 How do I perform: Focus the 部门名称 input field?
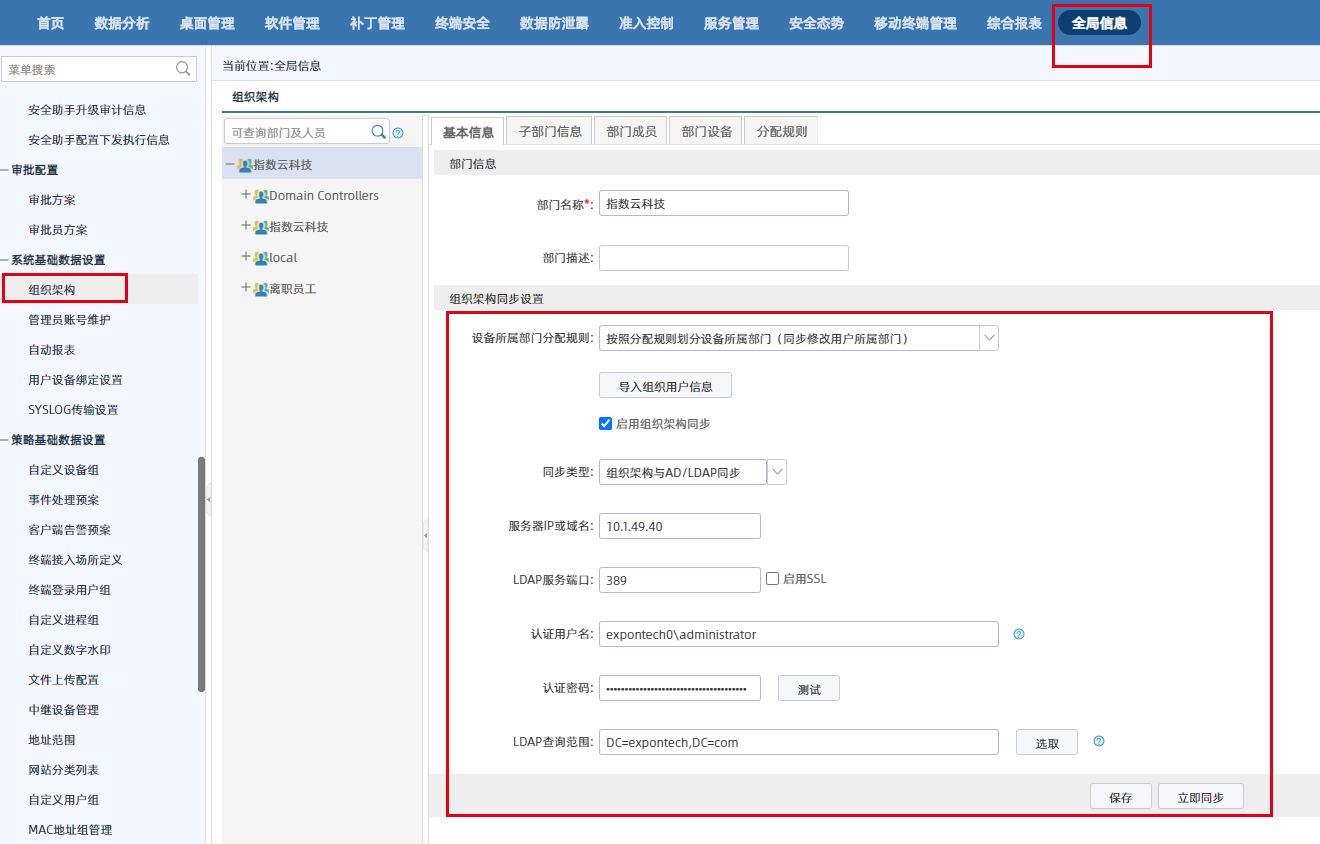(x=724, y=203)
